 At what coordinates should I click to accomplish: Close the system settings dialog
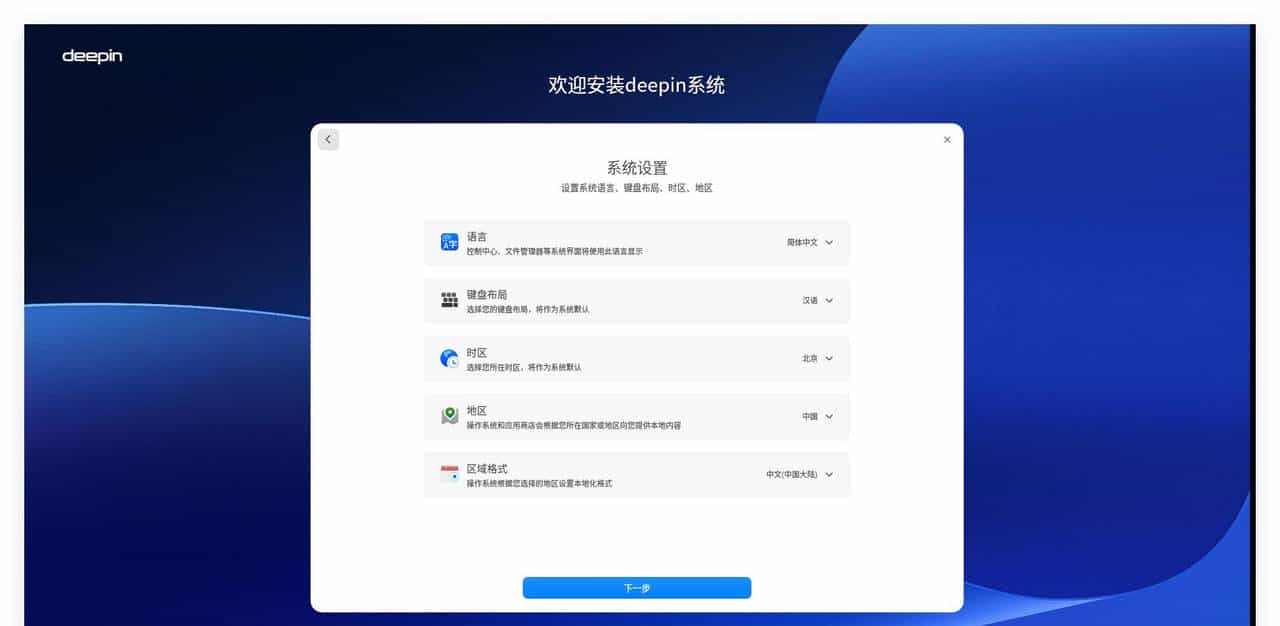(946, 139)
